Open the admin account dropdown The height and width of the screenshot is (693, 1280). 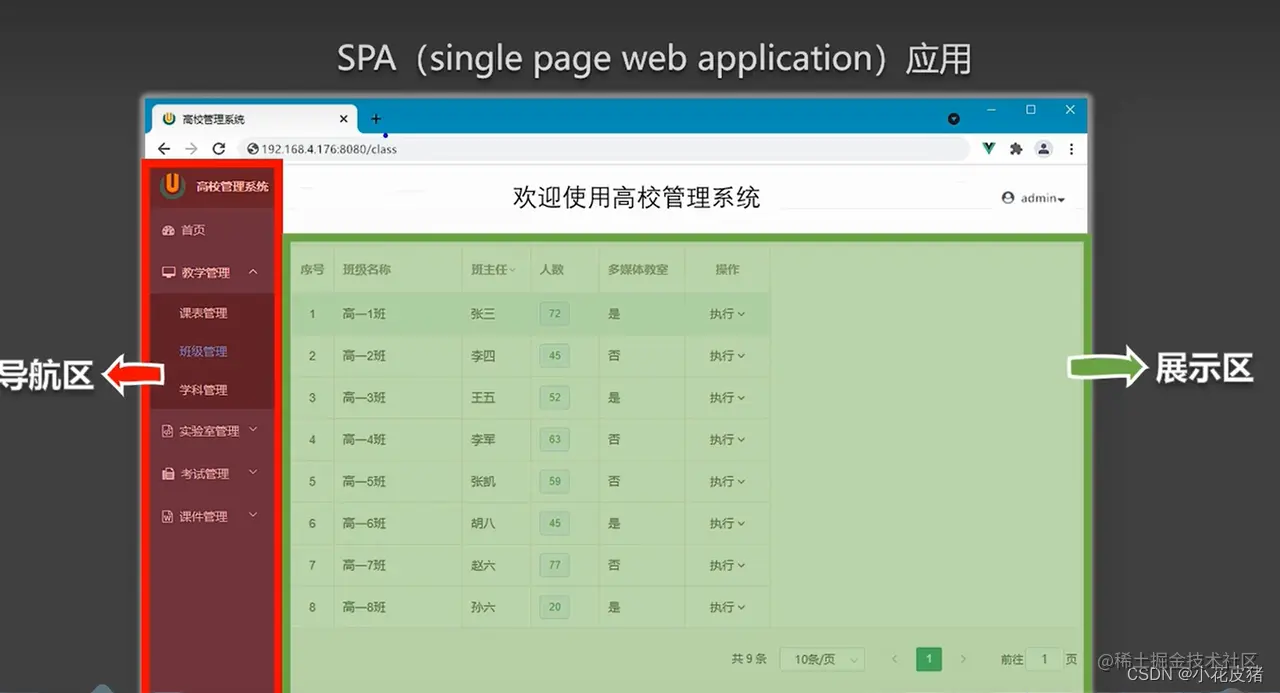pyautogui.click(x=1034, y=198)
